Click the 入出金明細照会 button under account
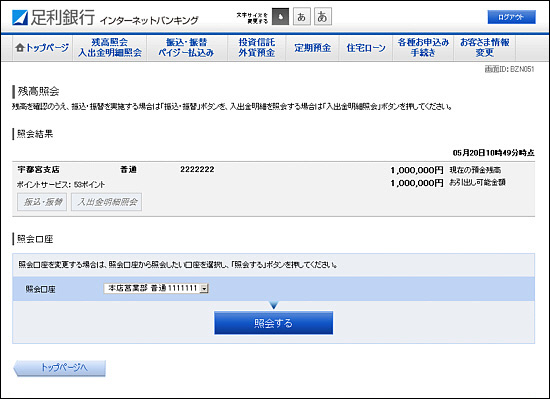The height and width of the screenshot is (399, 550). (107, 202)
